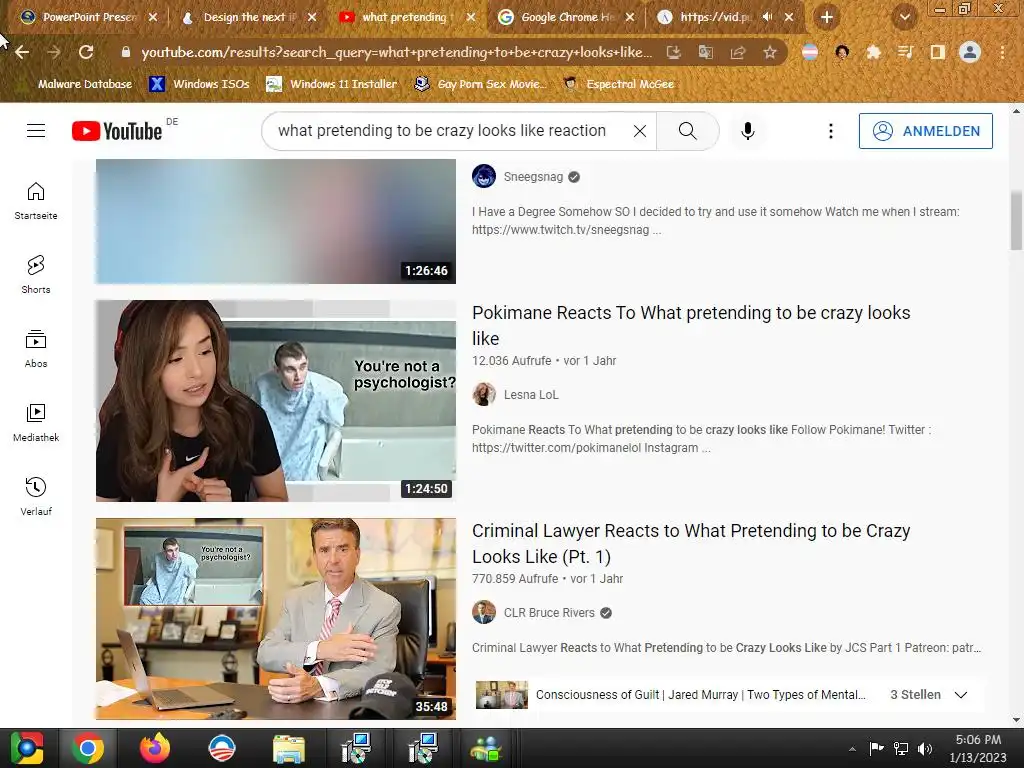Open Abos in the sidebar
Image resolution: width=1024 pixels, height=768 pixels.
click(x=36, y=349)
